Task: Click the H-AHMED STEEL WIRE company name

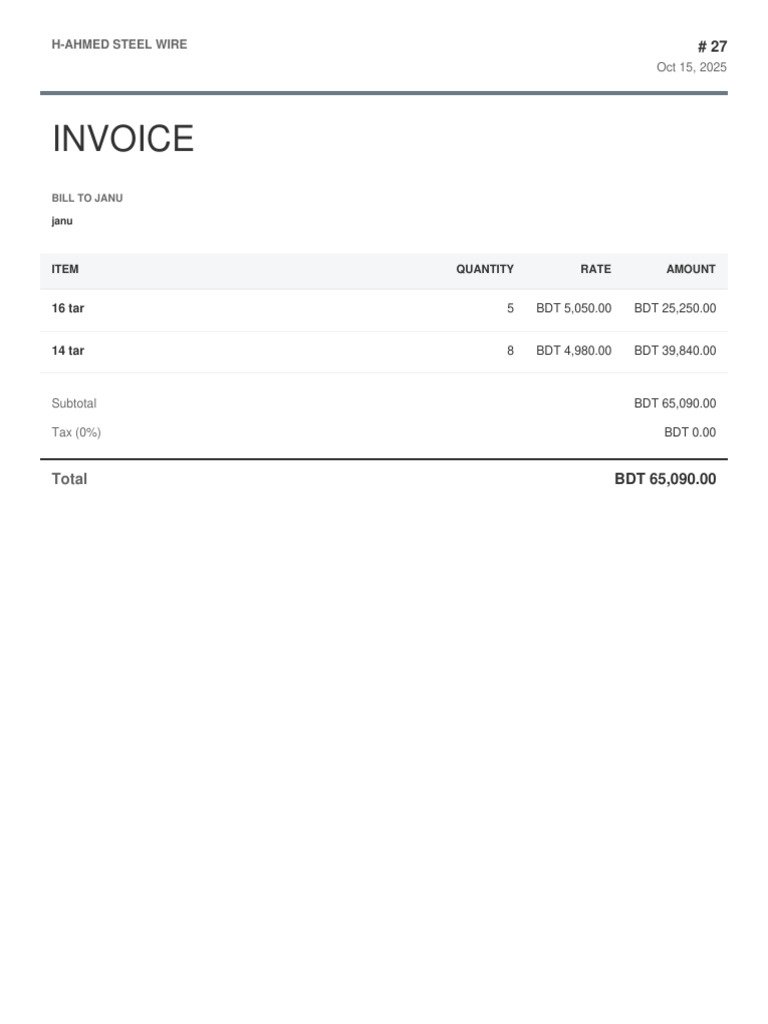Action: [x=120, y=44]
